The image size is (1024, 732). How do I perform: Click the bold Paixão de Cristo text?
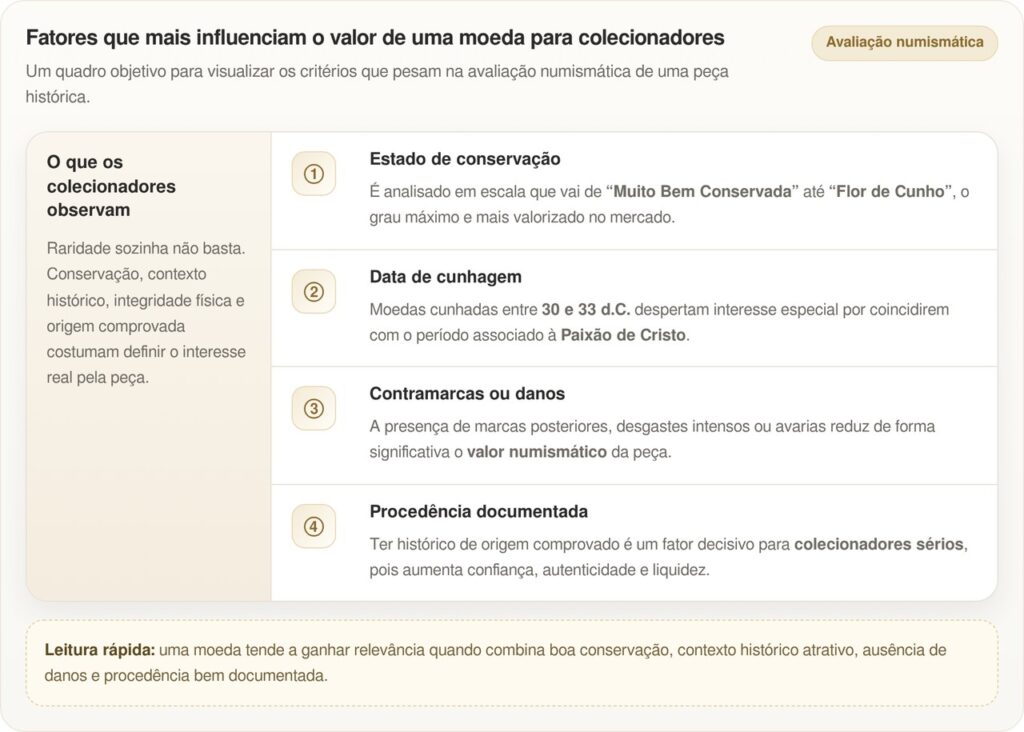[x=624, y=335]
